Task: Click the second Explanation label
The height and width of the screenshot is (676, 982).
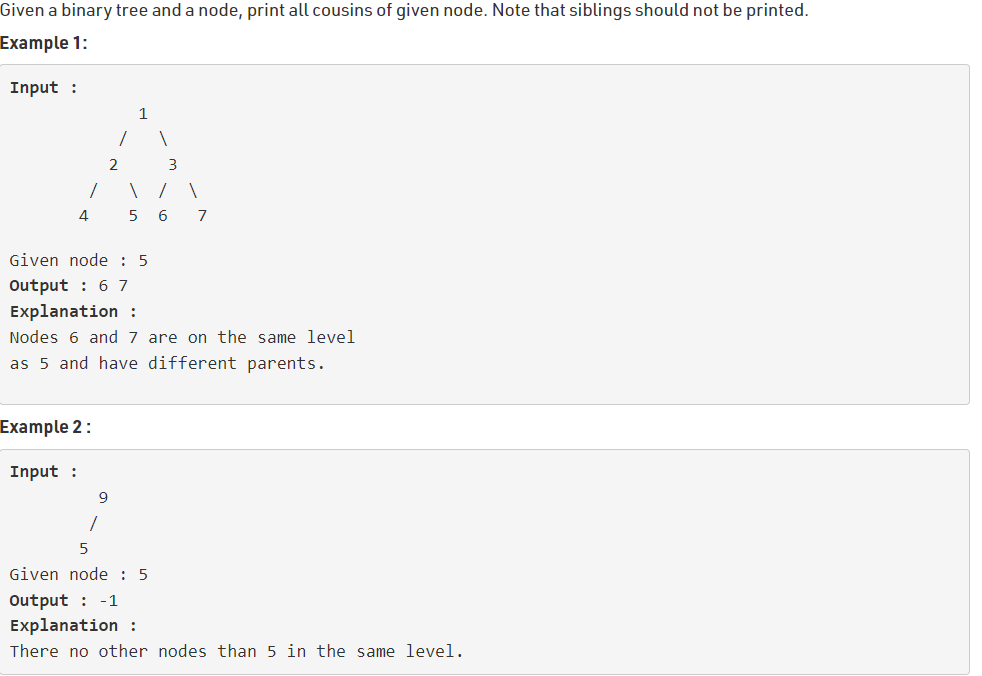Action: [73, 626]
